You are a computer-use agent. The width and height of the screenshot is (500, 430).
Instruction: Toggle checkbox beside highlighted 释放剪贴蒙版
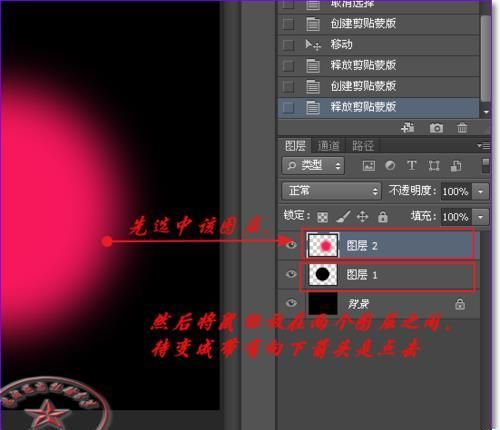tap(288, 107)
